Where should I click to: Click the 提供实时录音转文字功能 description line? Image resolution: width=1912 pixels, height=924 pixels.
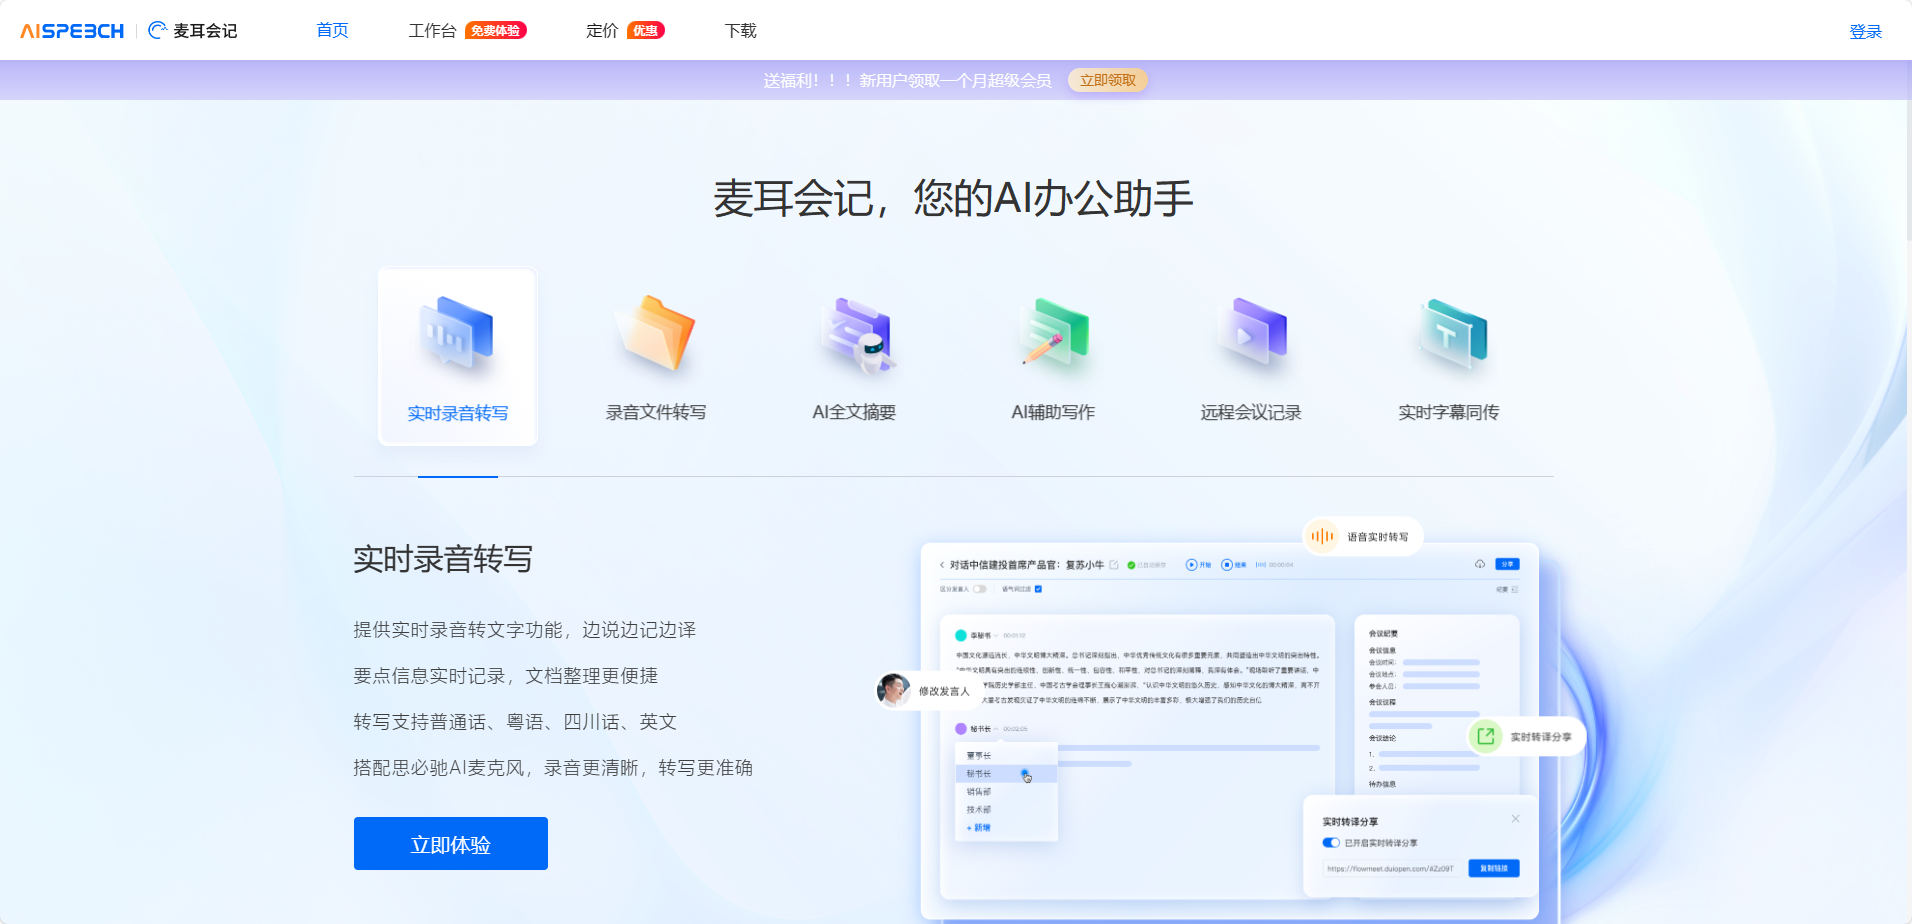[525, 630]
